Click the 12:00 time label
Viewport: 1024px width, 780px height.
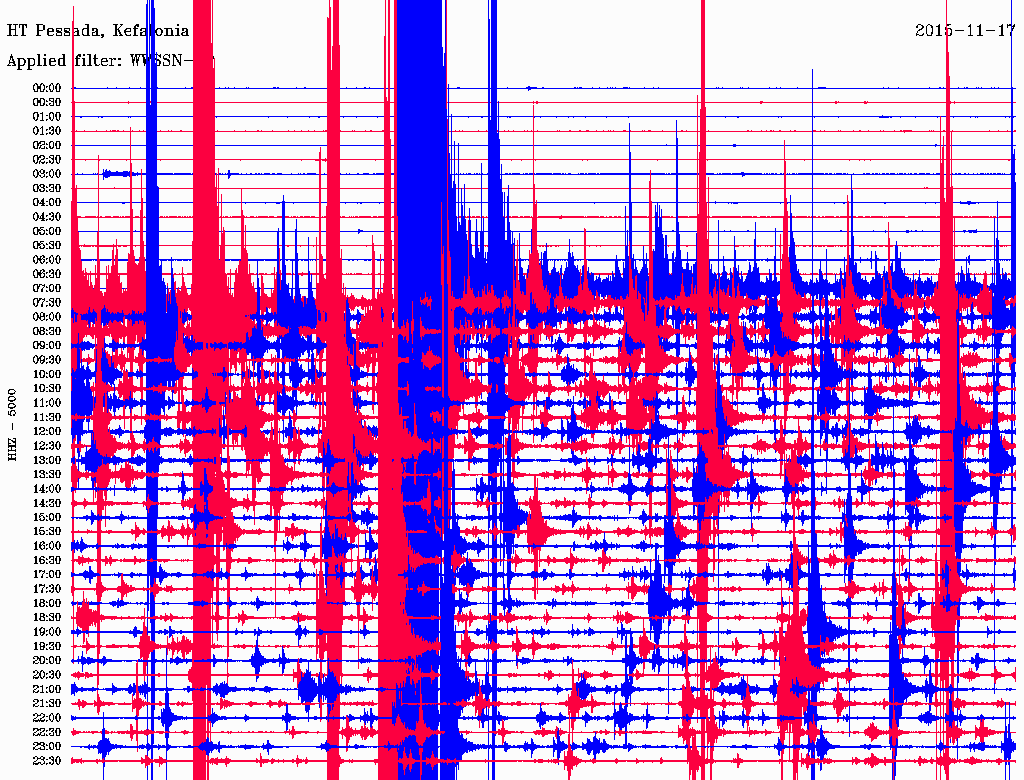[47, 432]
